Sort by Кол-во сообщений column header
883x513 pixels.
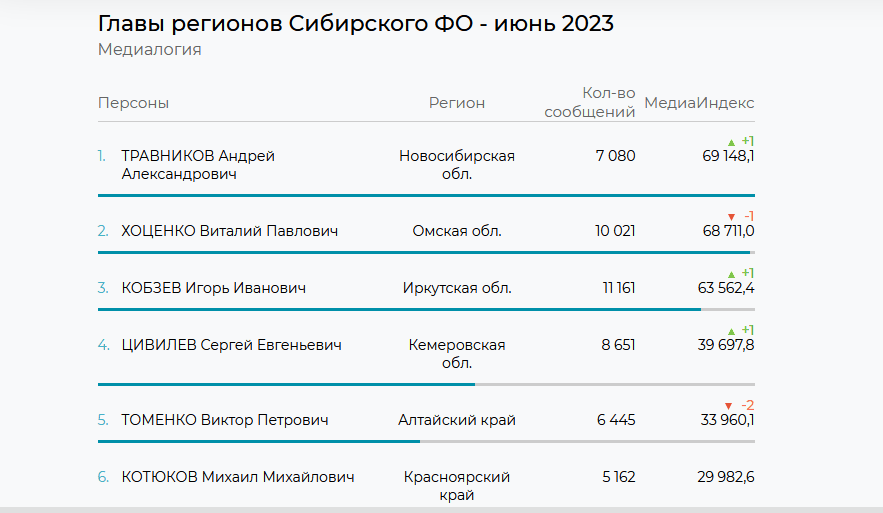pos(590,102)
